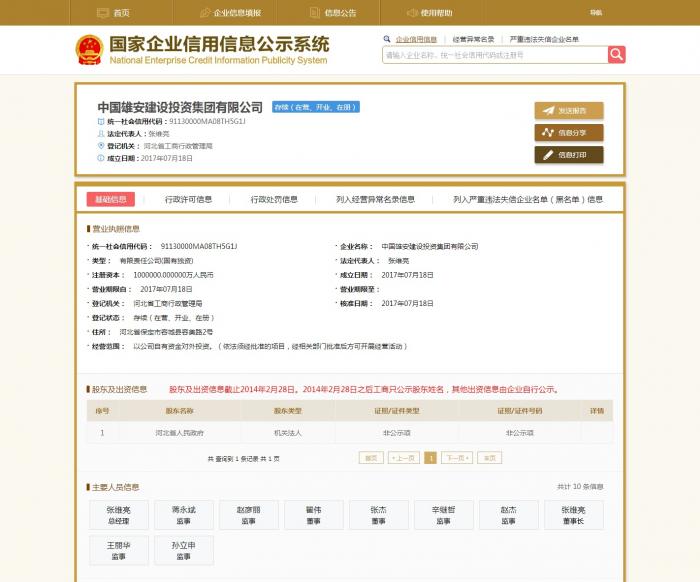
Task: Click shareholder name 河北省人民政府 in table
Action: [179, 433]
